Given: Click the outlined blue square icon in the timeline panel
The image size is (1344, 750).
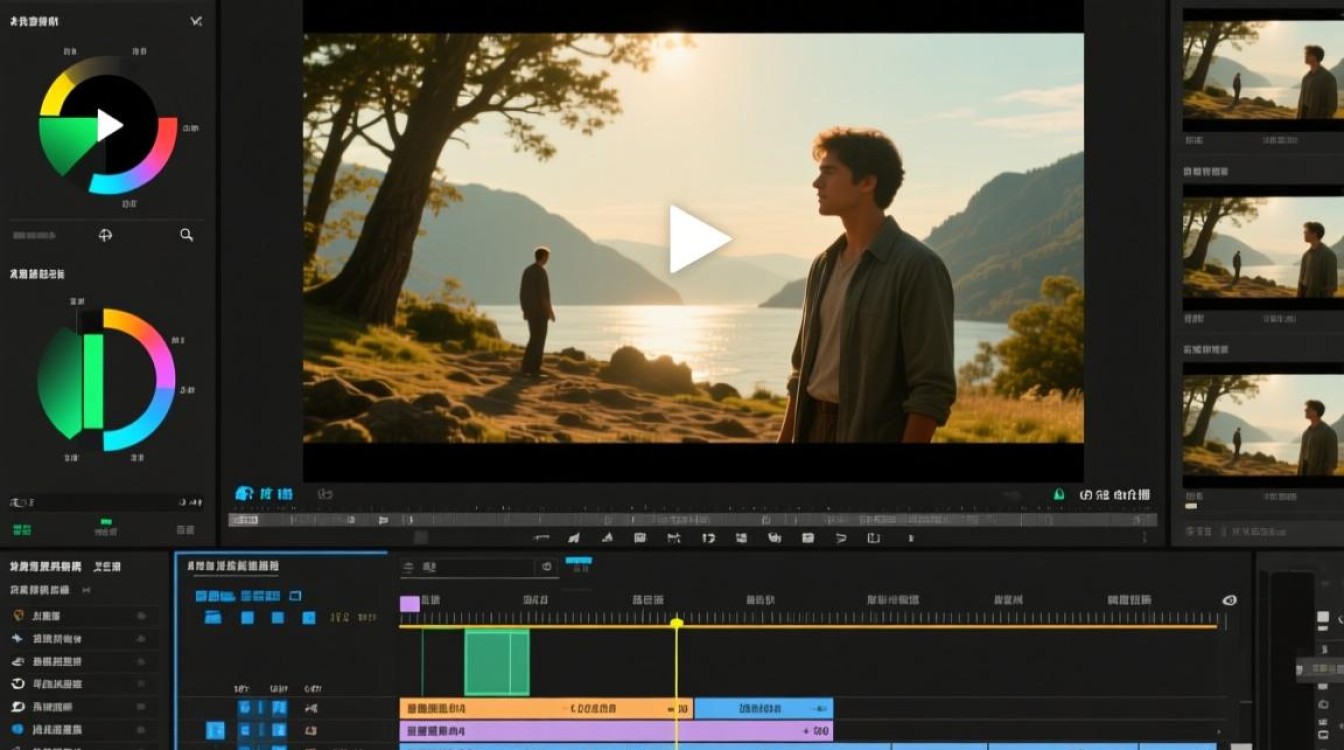Looking at the screenshot, I should click(x=295, y=596).
